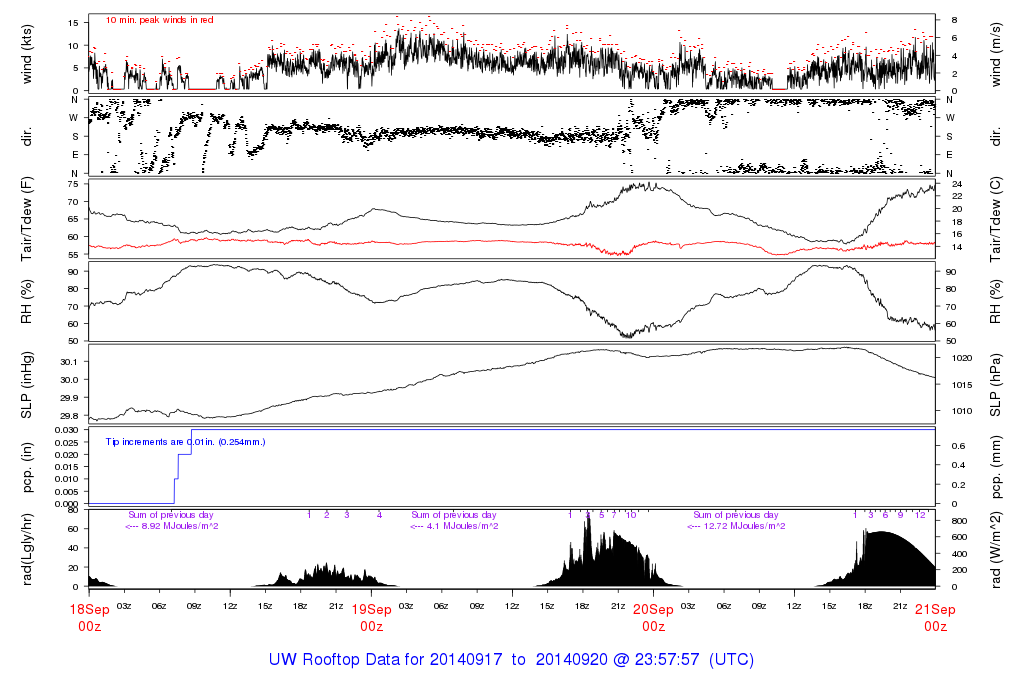Click the 19Sep 00z date label

[x=371, y=617]
